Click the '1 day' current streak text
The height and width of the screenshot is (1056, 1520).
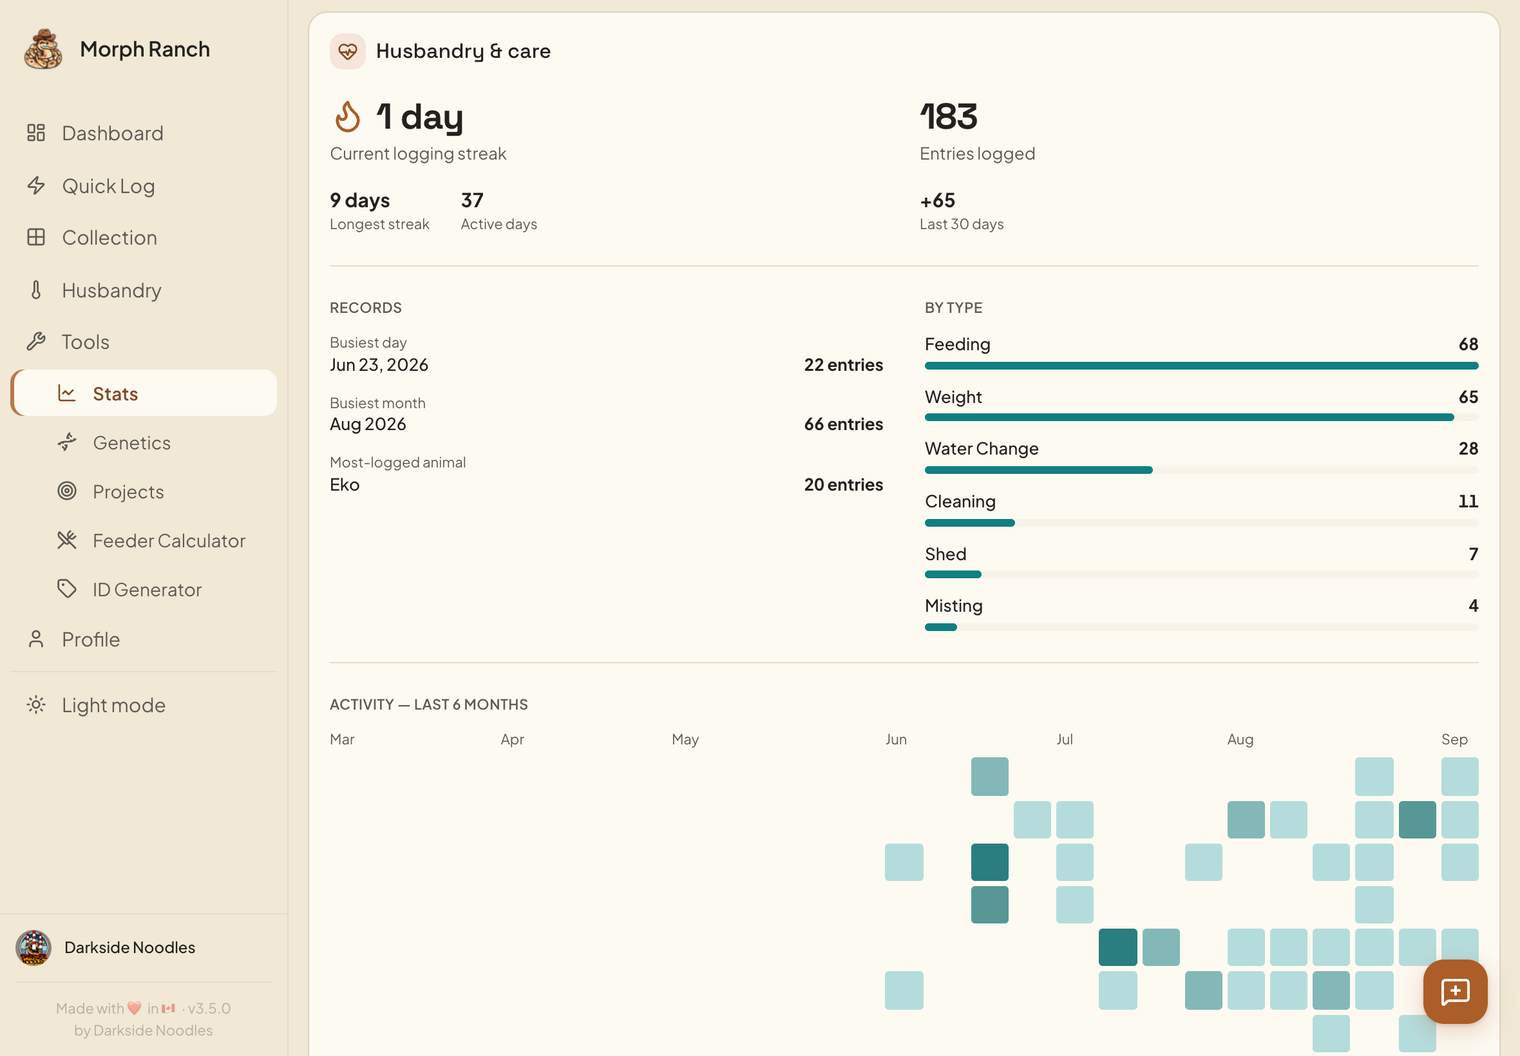pos(420,117)
